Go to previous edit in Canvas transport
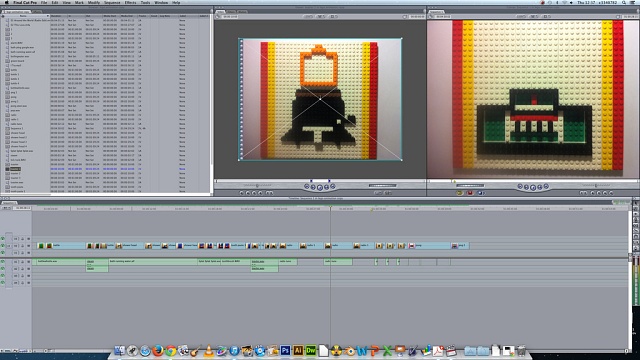Image resolution: width=640 pixels, height=360 pixels. [x=520, y=186]
